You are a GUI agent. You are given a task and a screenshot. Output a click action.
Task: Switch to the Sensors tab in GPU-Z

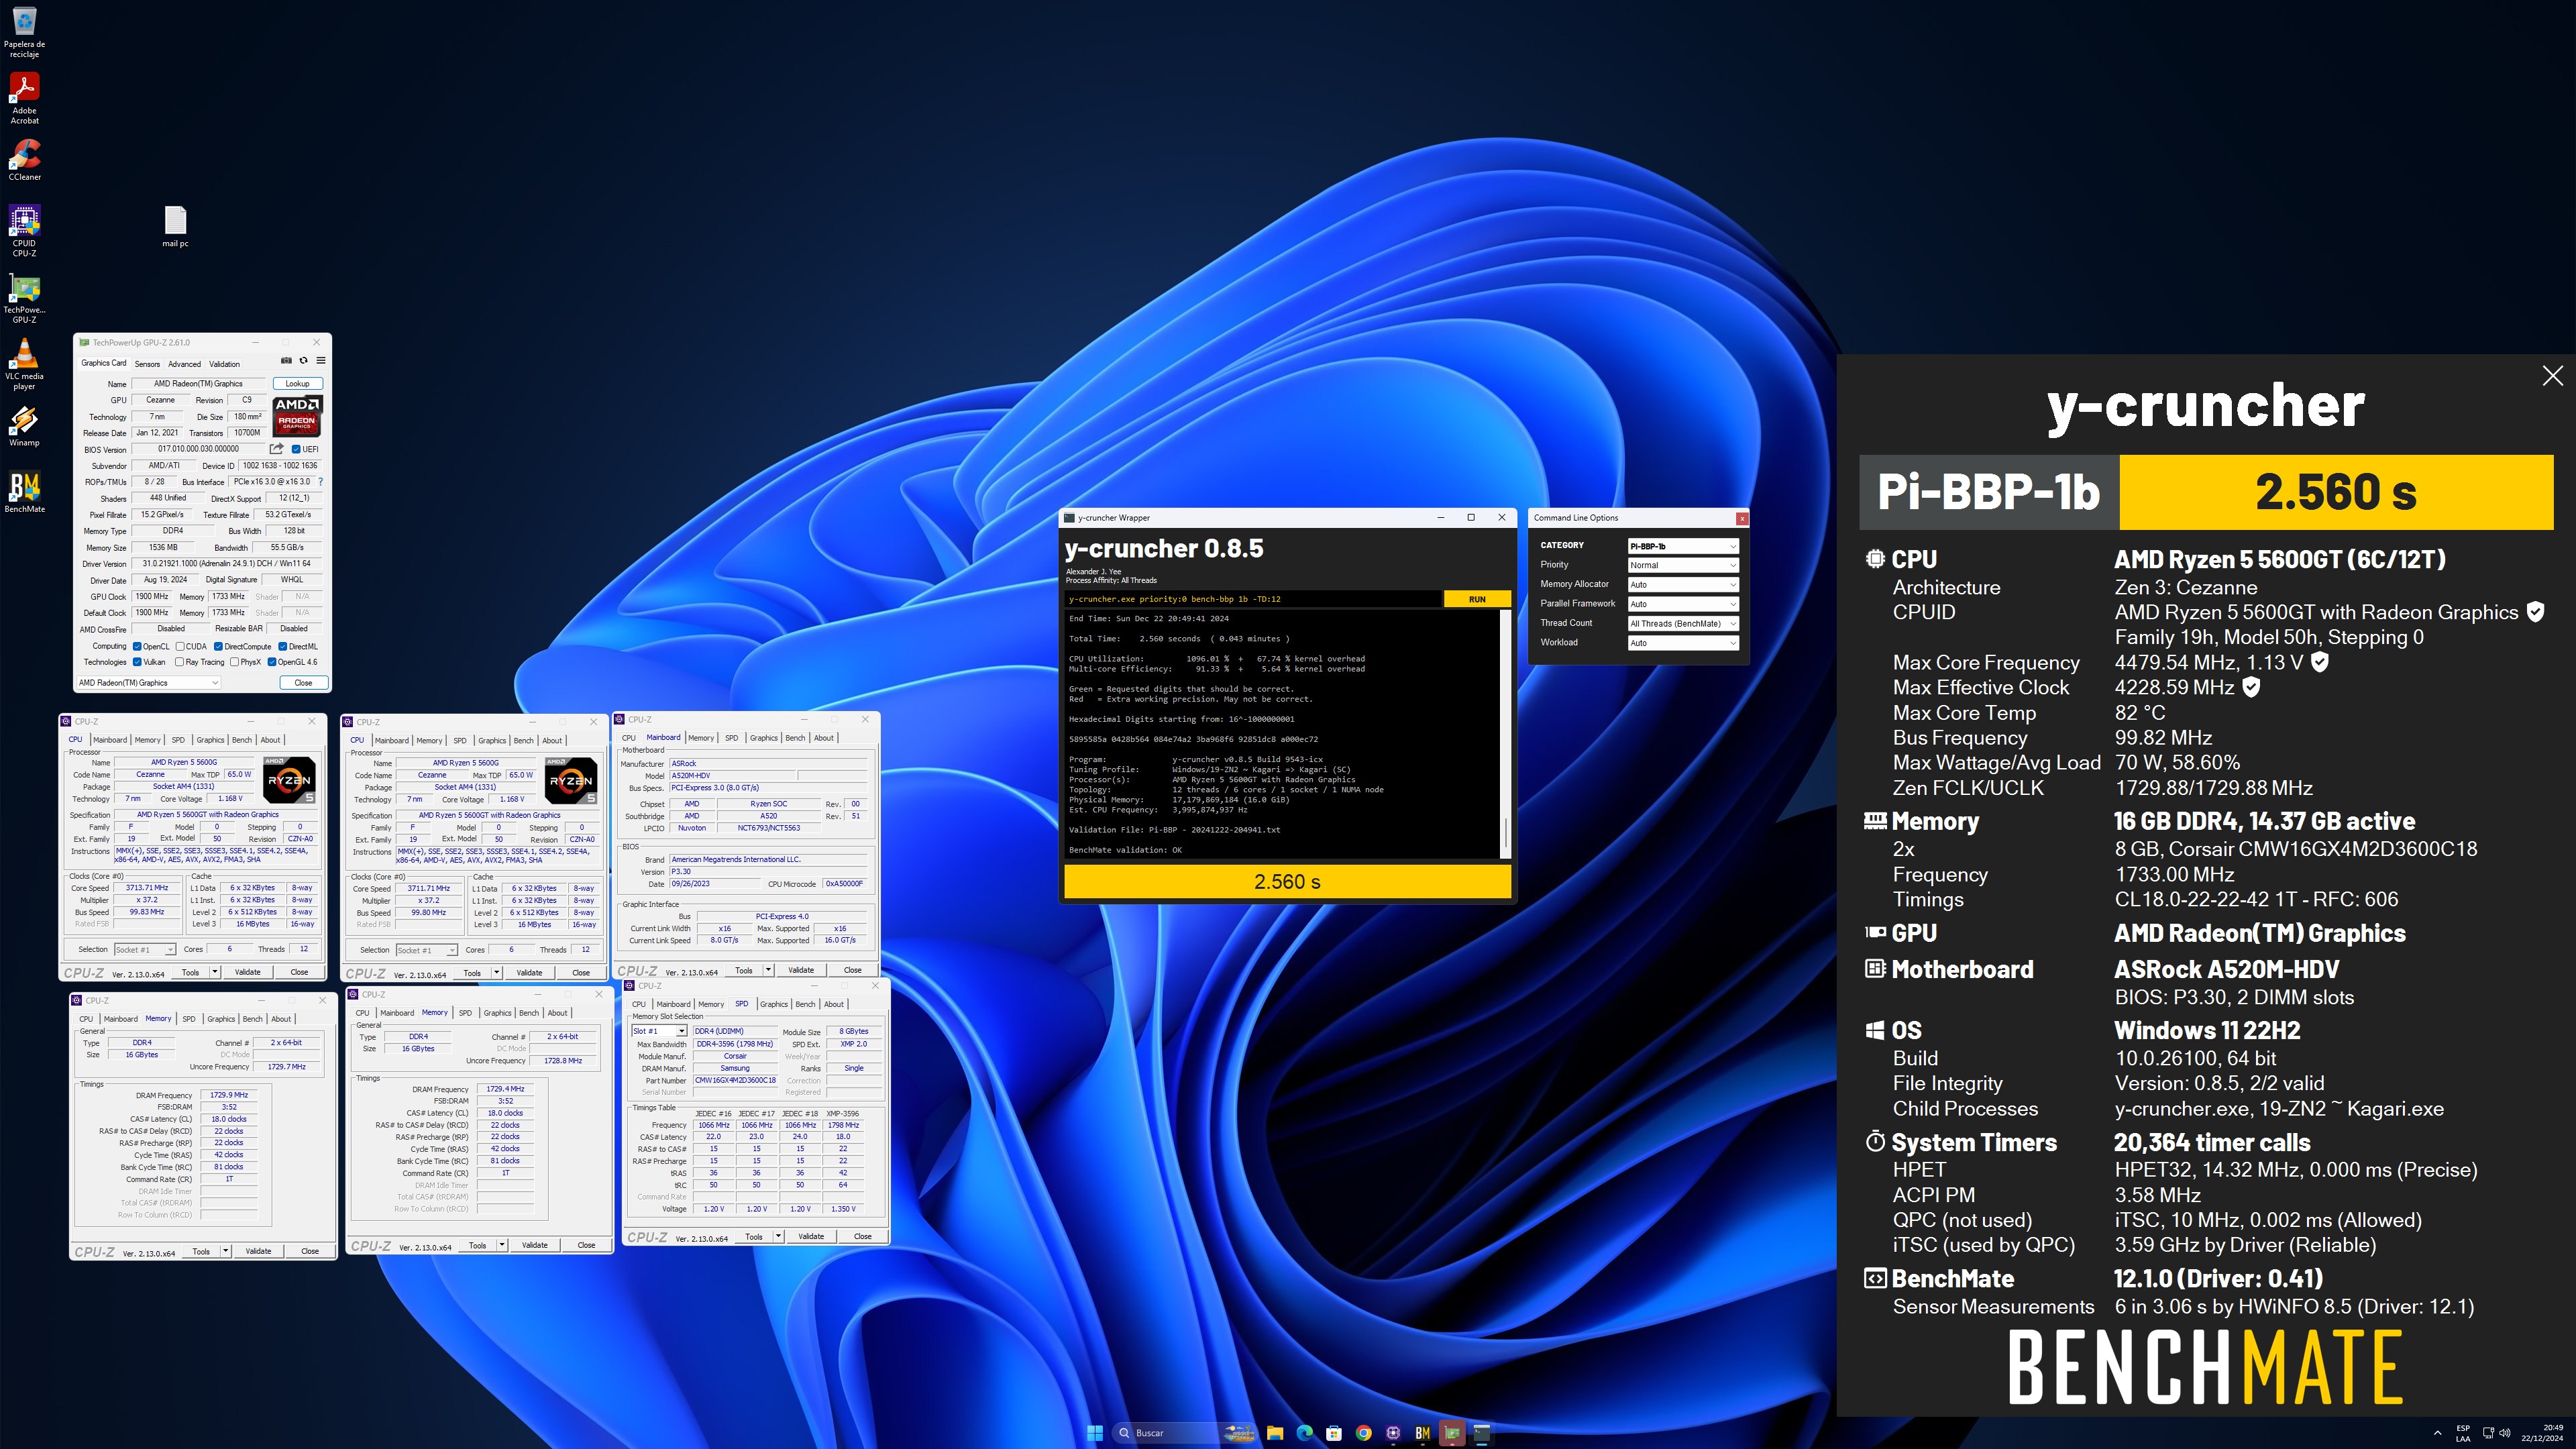pyautogui.click(x=147, y=364)
